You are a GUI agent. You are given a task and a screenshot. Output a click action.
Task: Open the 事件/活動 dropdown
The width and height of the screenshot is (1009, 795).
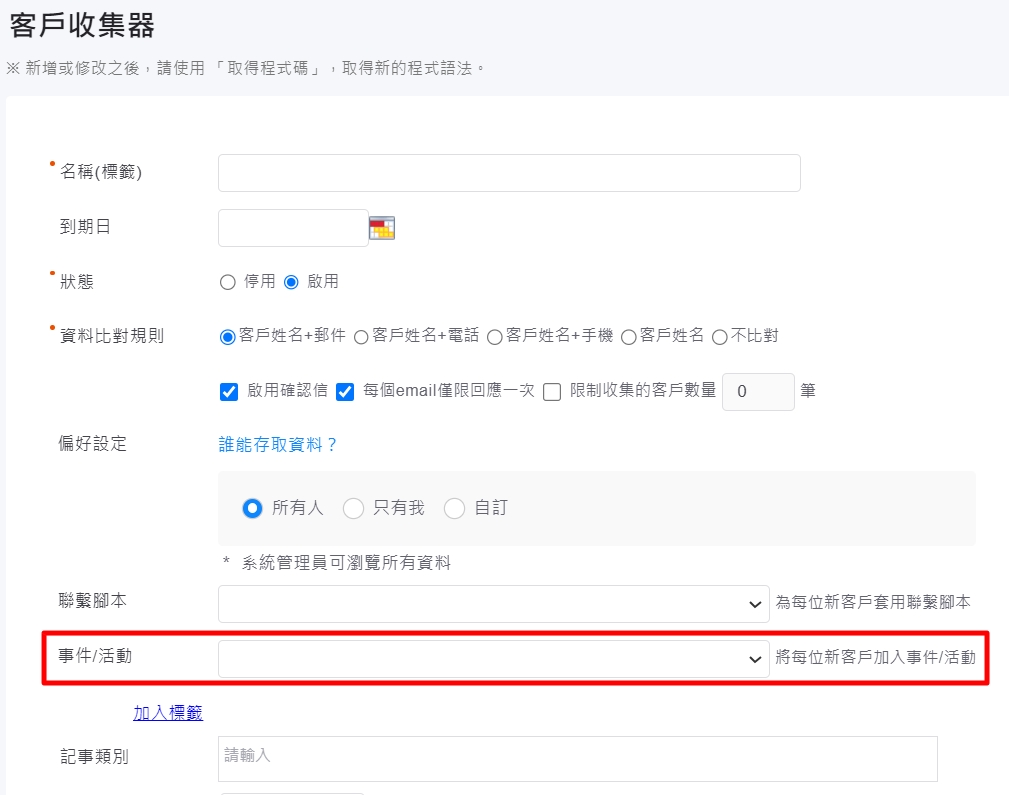[493, 659]
